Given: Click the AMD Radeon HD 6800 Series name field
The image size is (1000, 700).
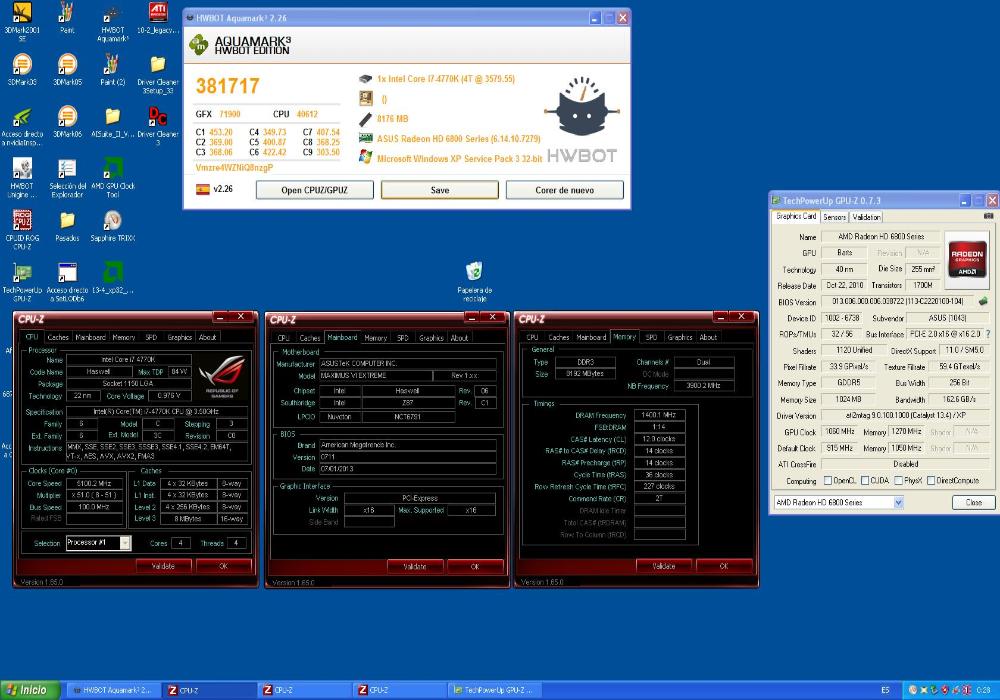Looking at the screenshot, I should click(x=881, y=237).
